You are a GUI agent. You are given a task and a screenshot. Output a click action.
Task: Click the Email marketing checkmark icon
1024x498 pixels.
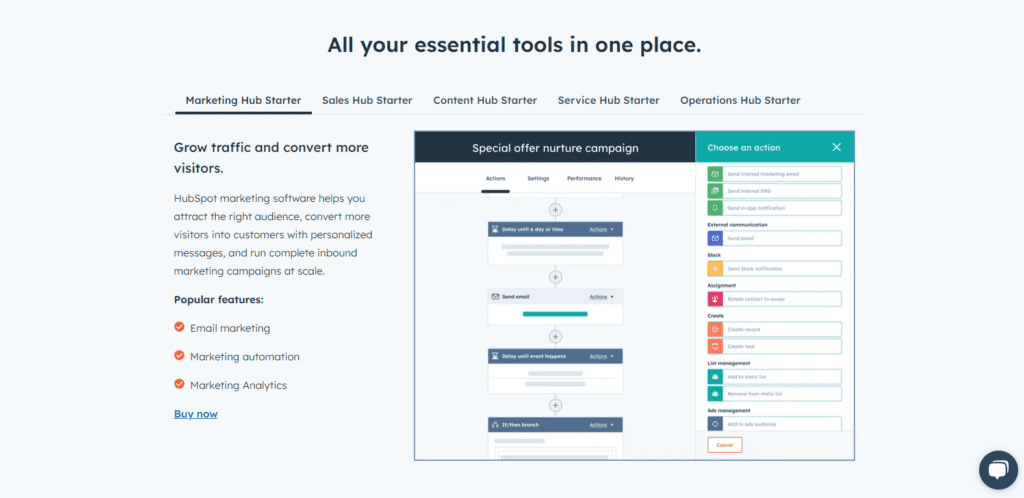pyautogui.click(x=179, y=327)
